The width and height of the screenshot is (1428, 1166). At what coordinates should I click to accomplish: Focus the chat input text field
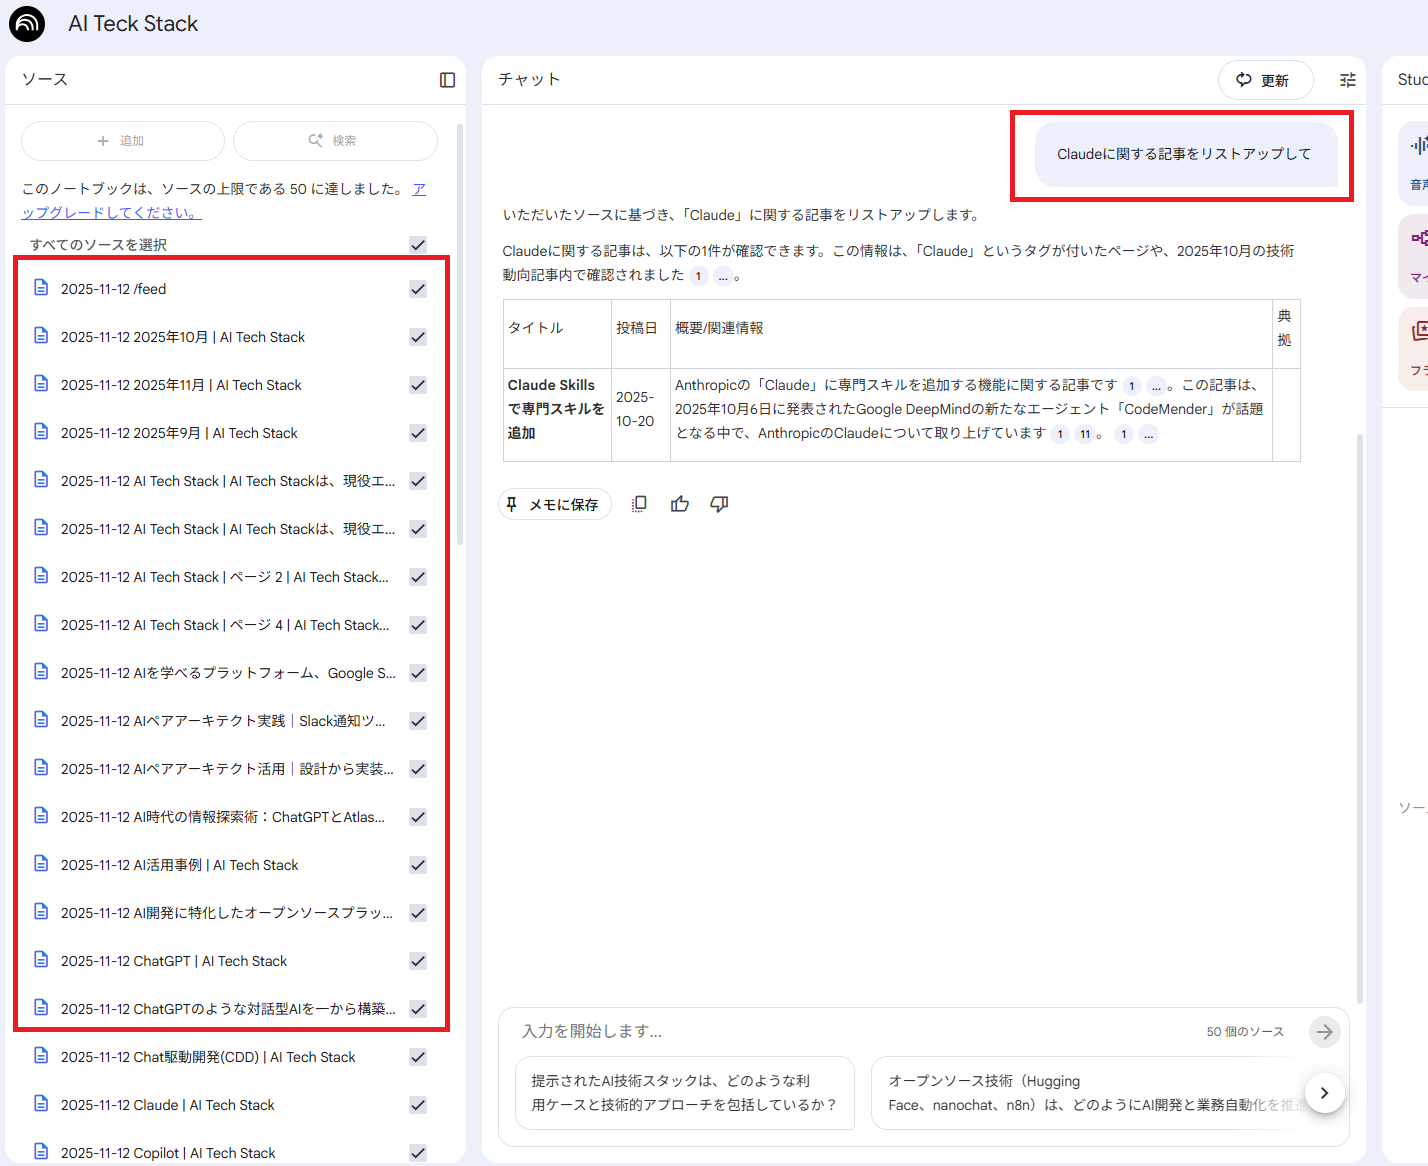[x=850, y=1031]
